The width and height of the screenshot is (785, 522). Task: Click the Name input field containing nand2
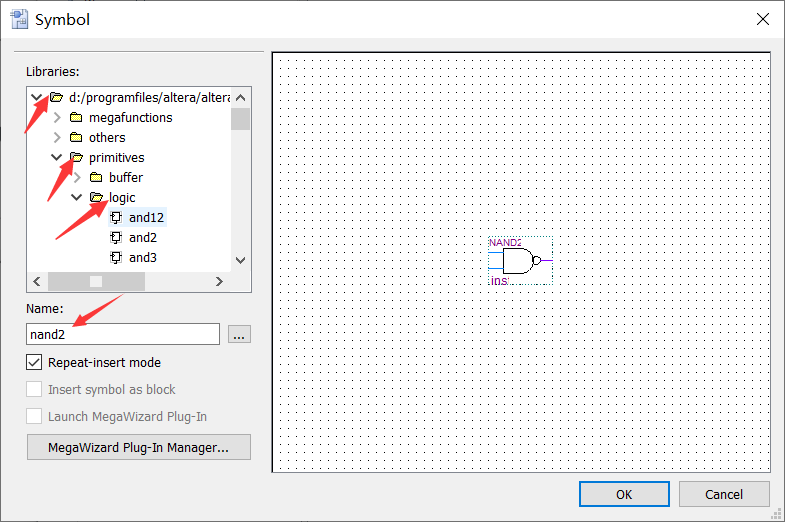tap(123, 334)
